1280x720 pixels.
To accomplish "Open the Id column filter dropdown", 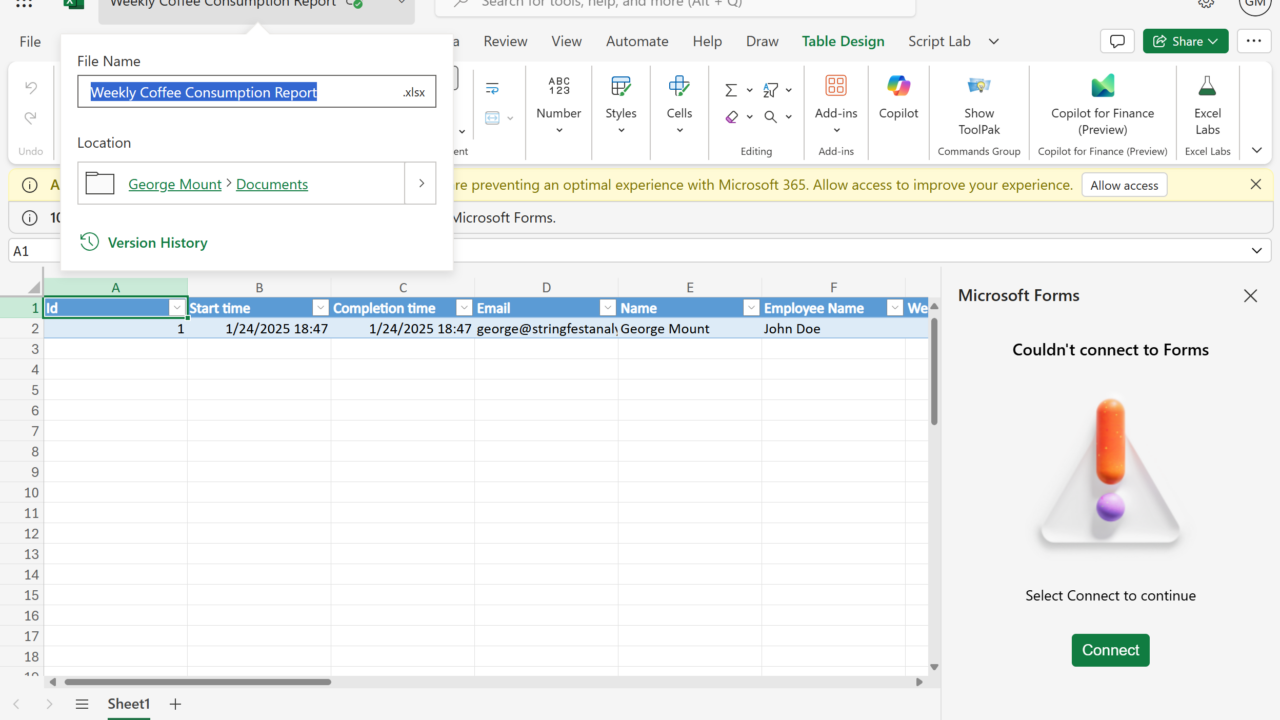I will click(x=177, y=308).
